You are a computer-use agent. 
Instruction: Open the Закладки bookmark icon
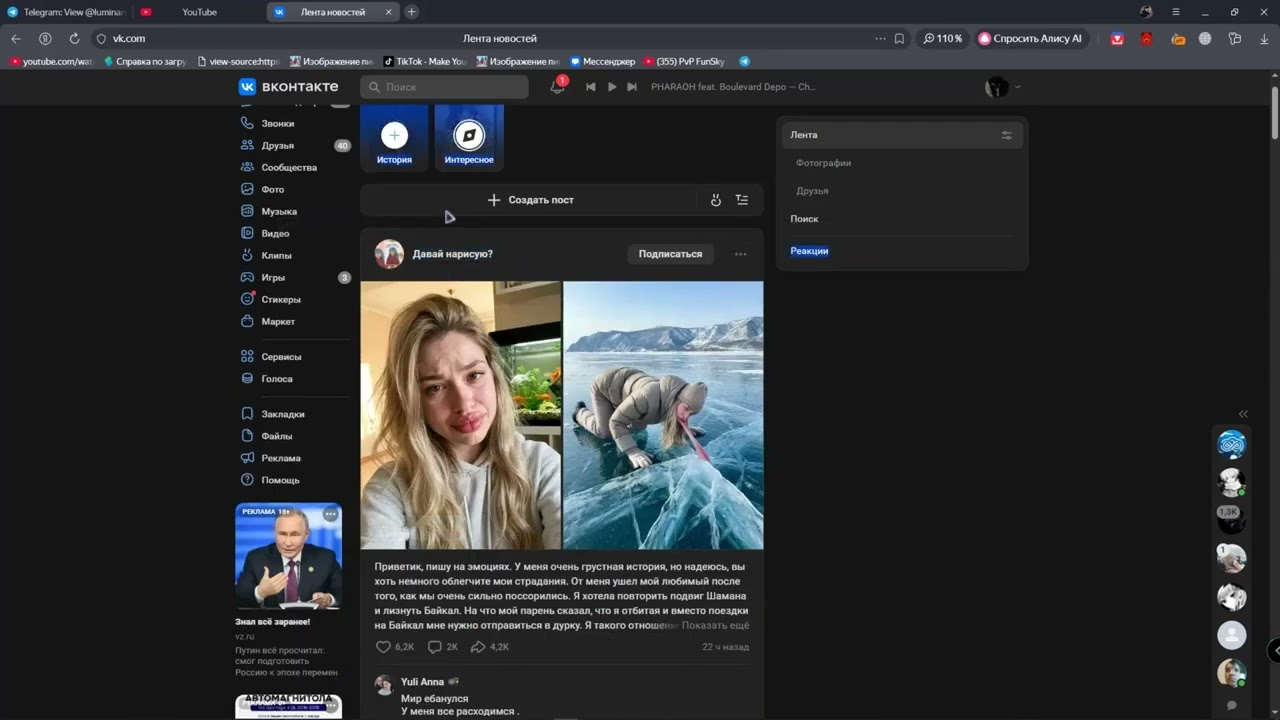247,413
